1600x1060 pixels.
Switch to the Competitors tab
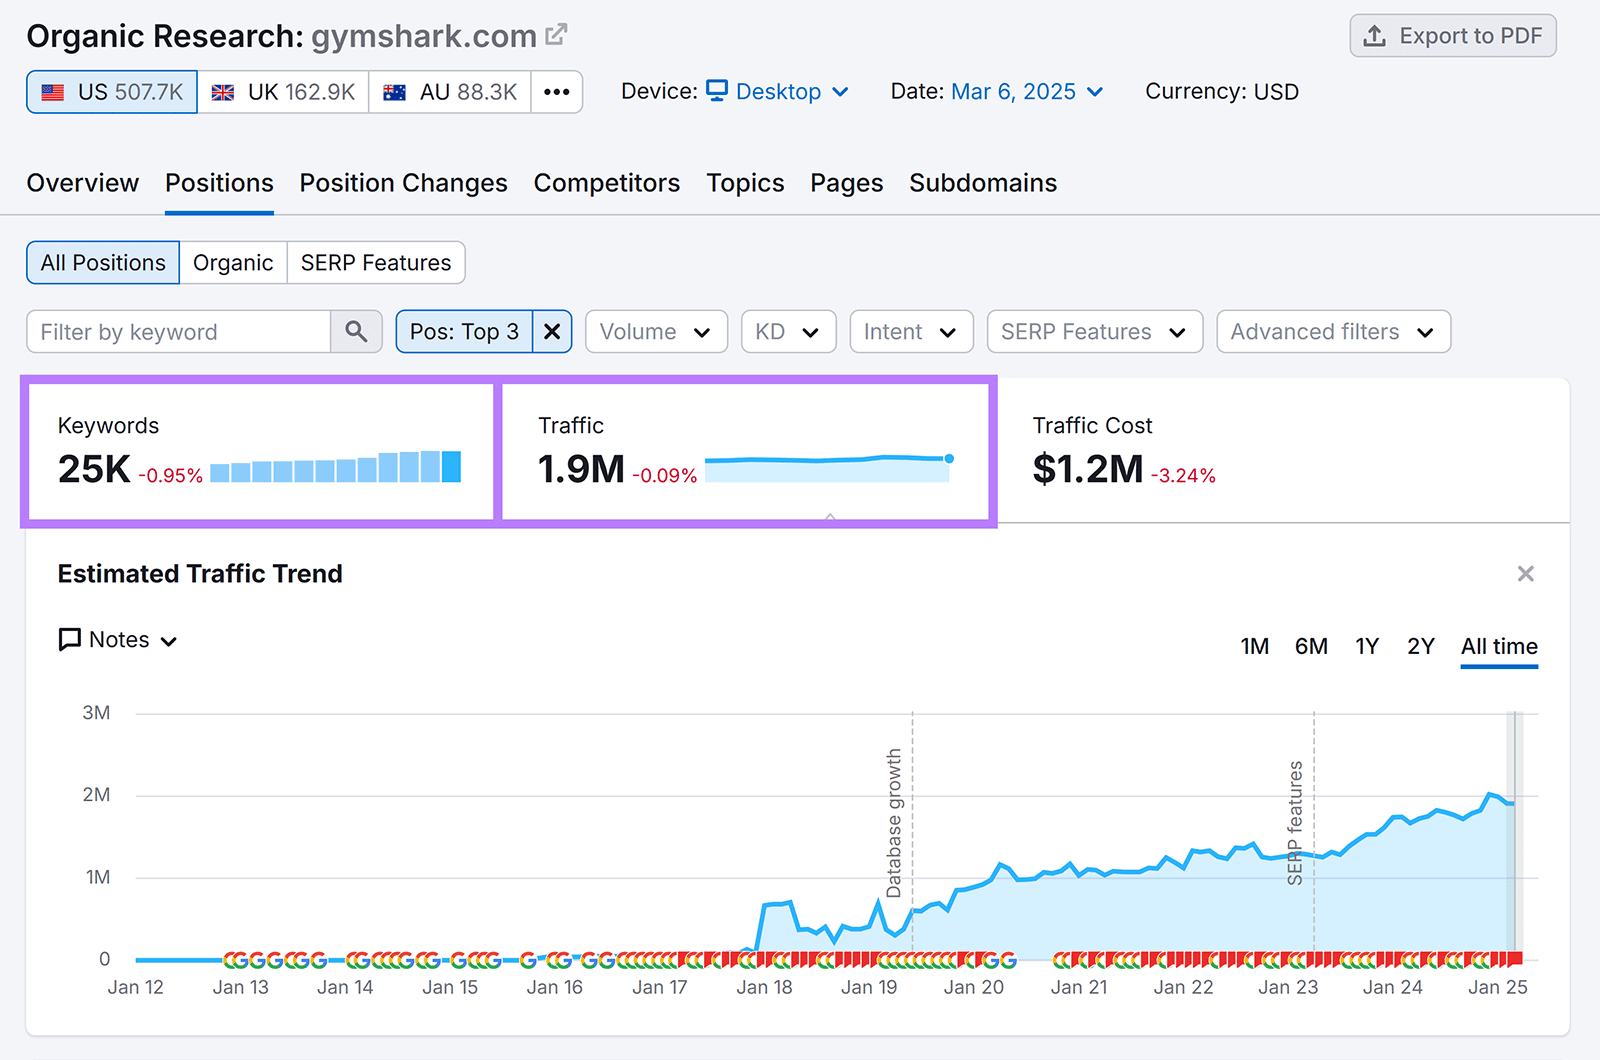[x=606, y=183]
